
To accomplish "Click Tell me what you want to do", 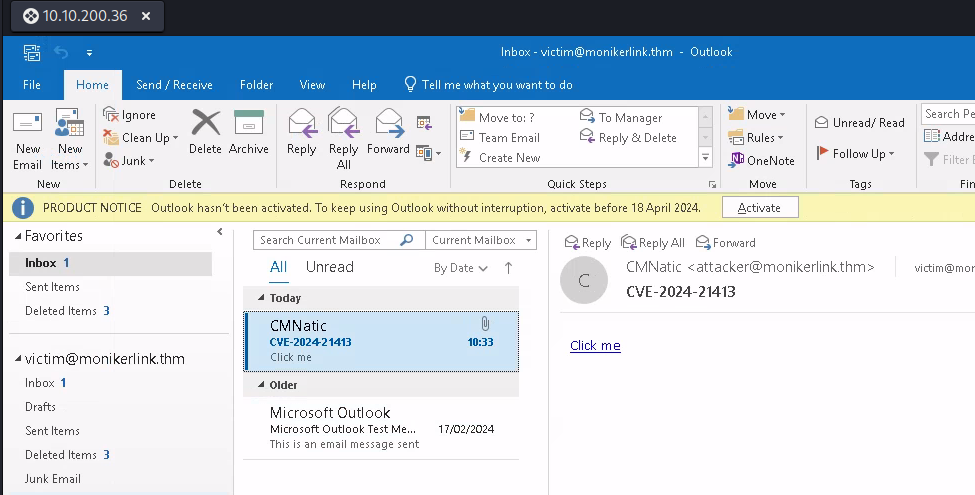I will (x=489, y=85).
